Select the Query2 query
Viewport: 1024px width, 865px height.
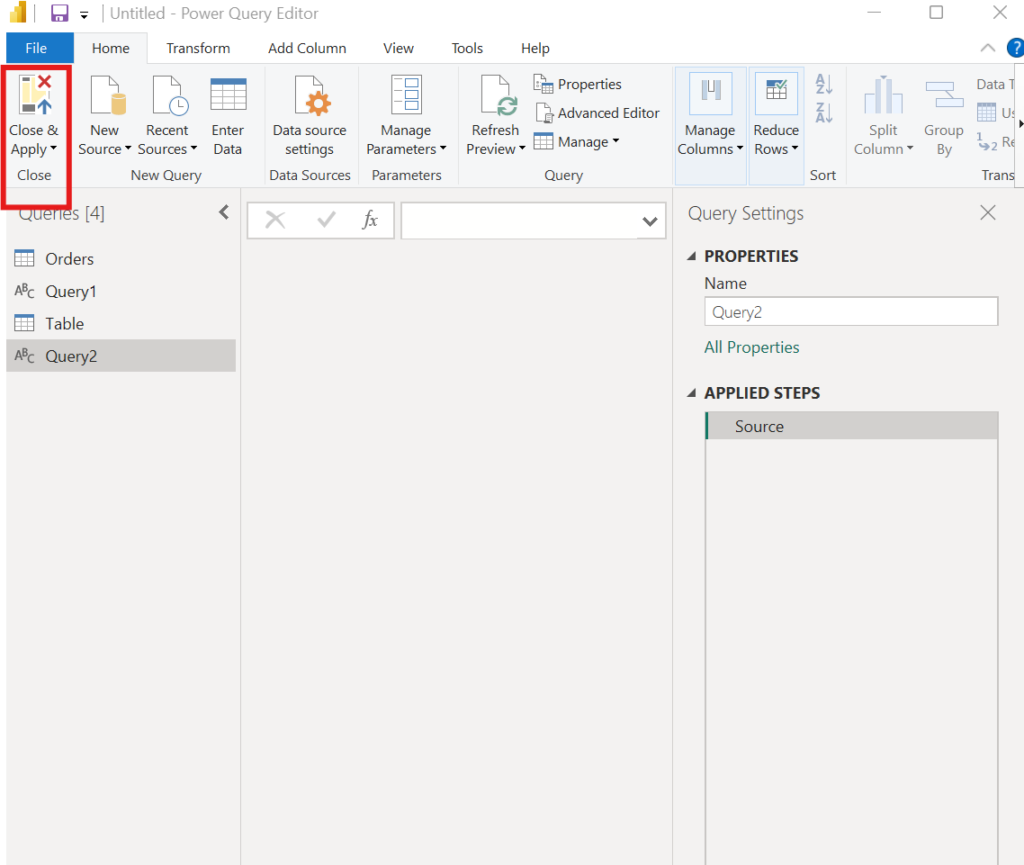pos(121,356)
